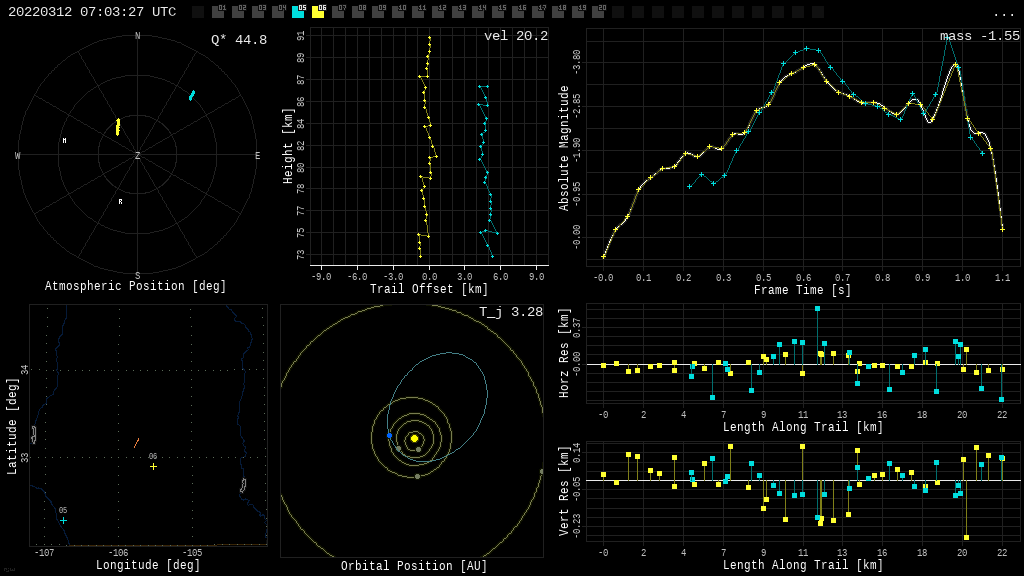The height and width of the screenshot is (576, 1024).
Task: Click the yellow station 06 cross on map
Action: tap(153, 466)
